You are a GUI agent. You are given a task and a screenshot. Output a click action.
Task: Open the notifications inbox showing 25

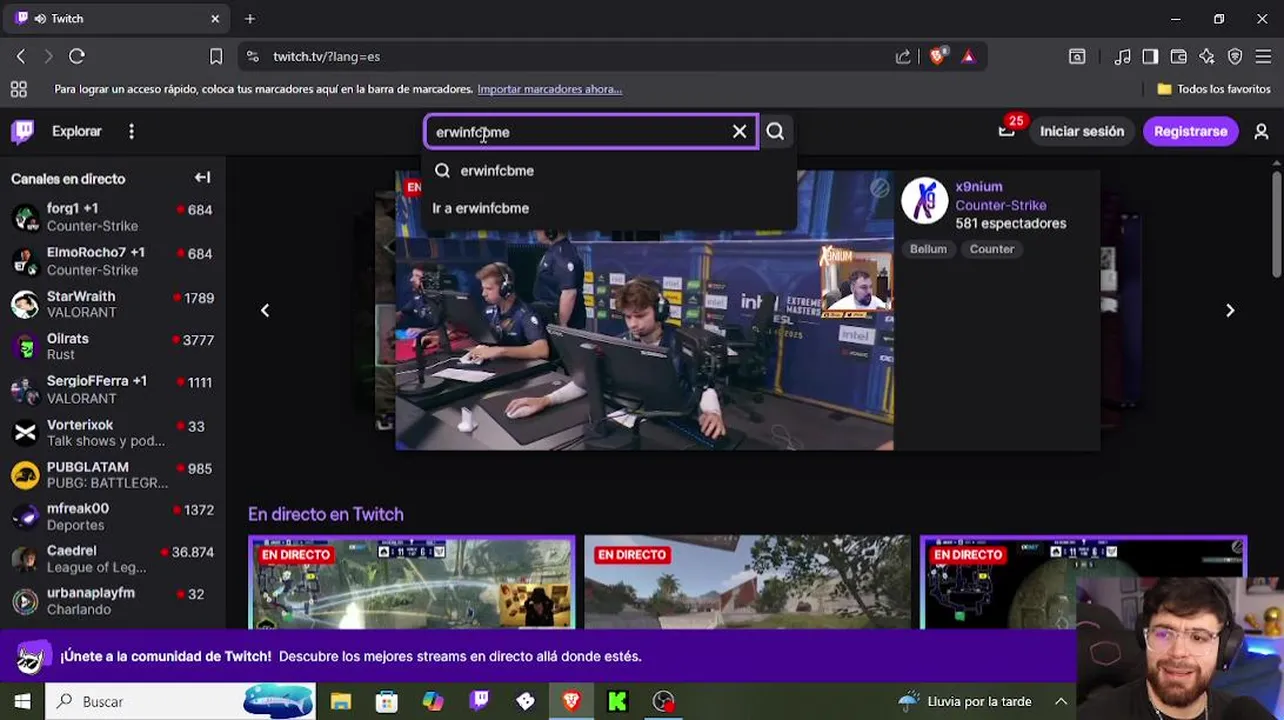1007,130
